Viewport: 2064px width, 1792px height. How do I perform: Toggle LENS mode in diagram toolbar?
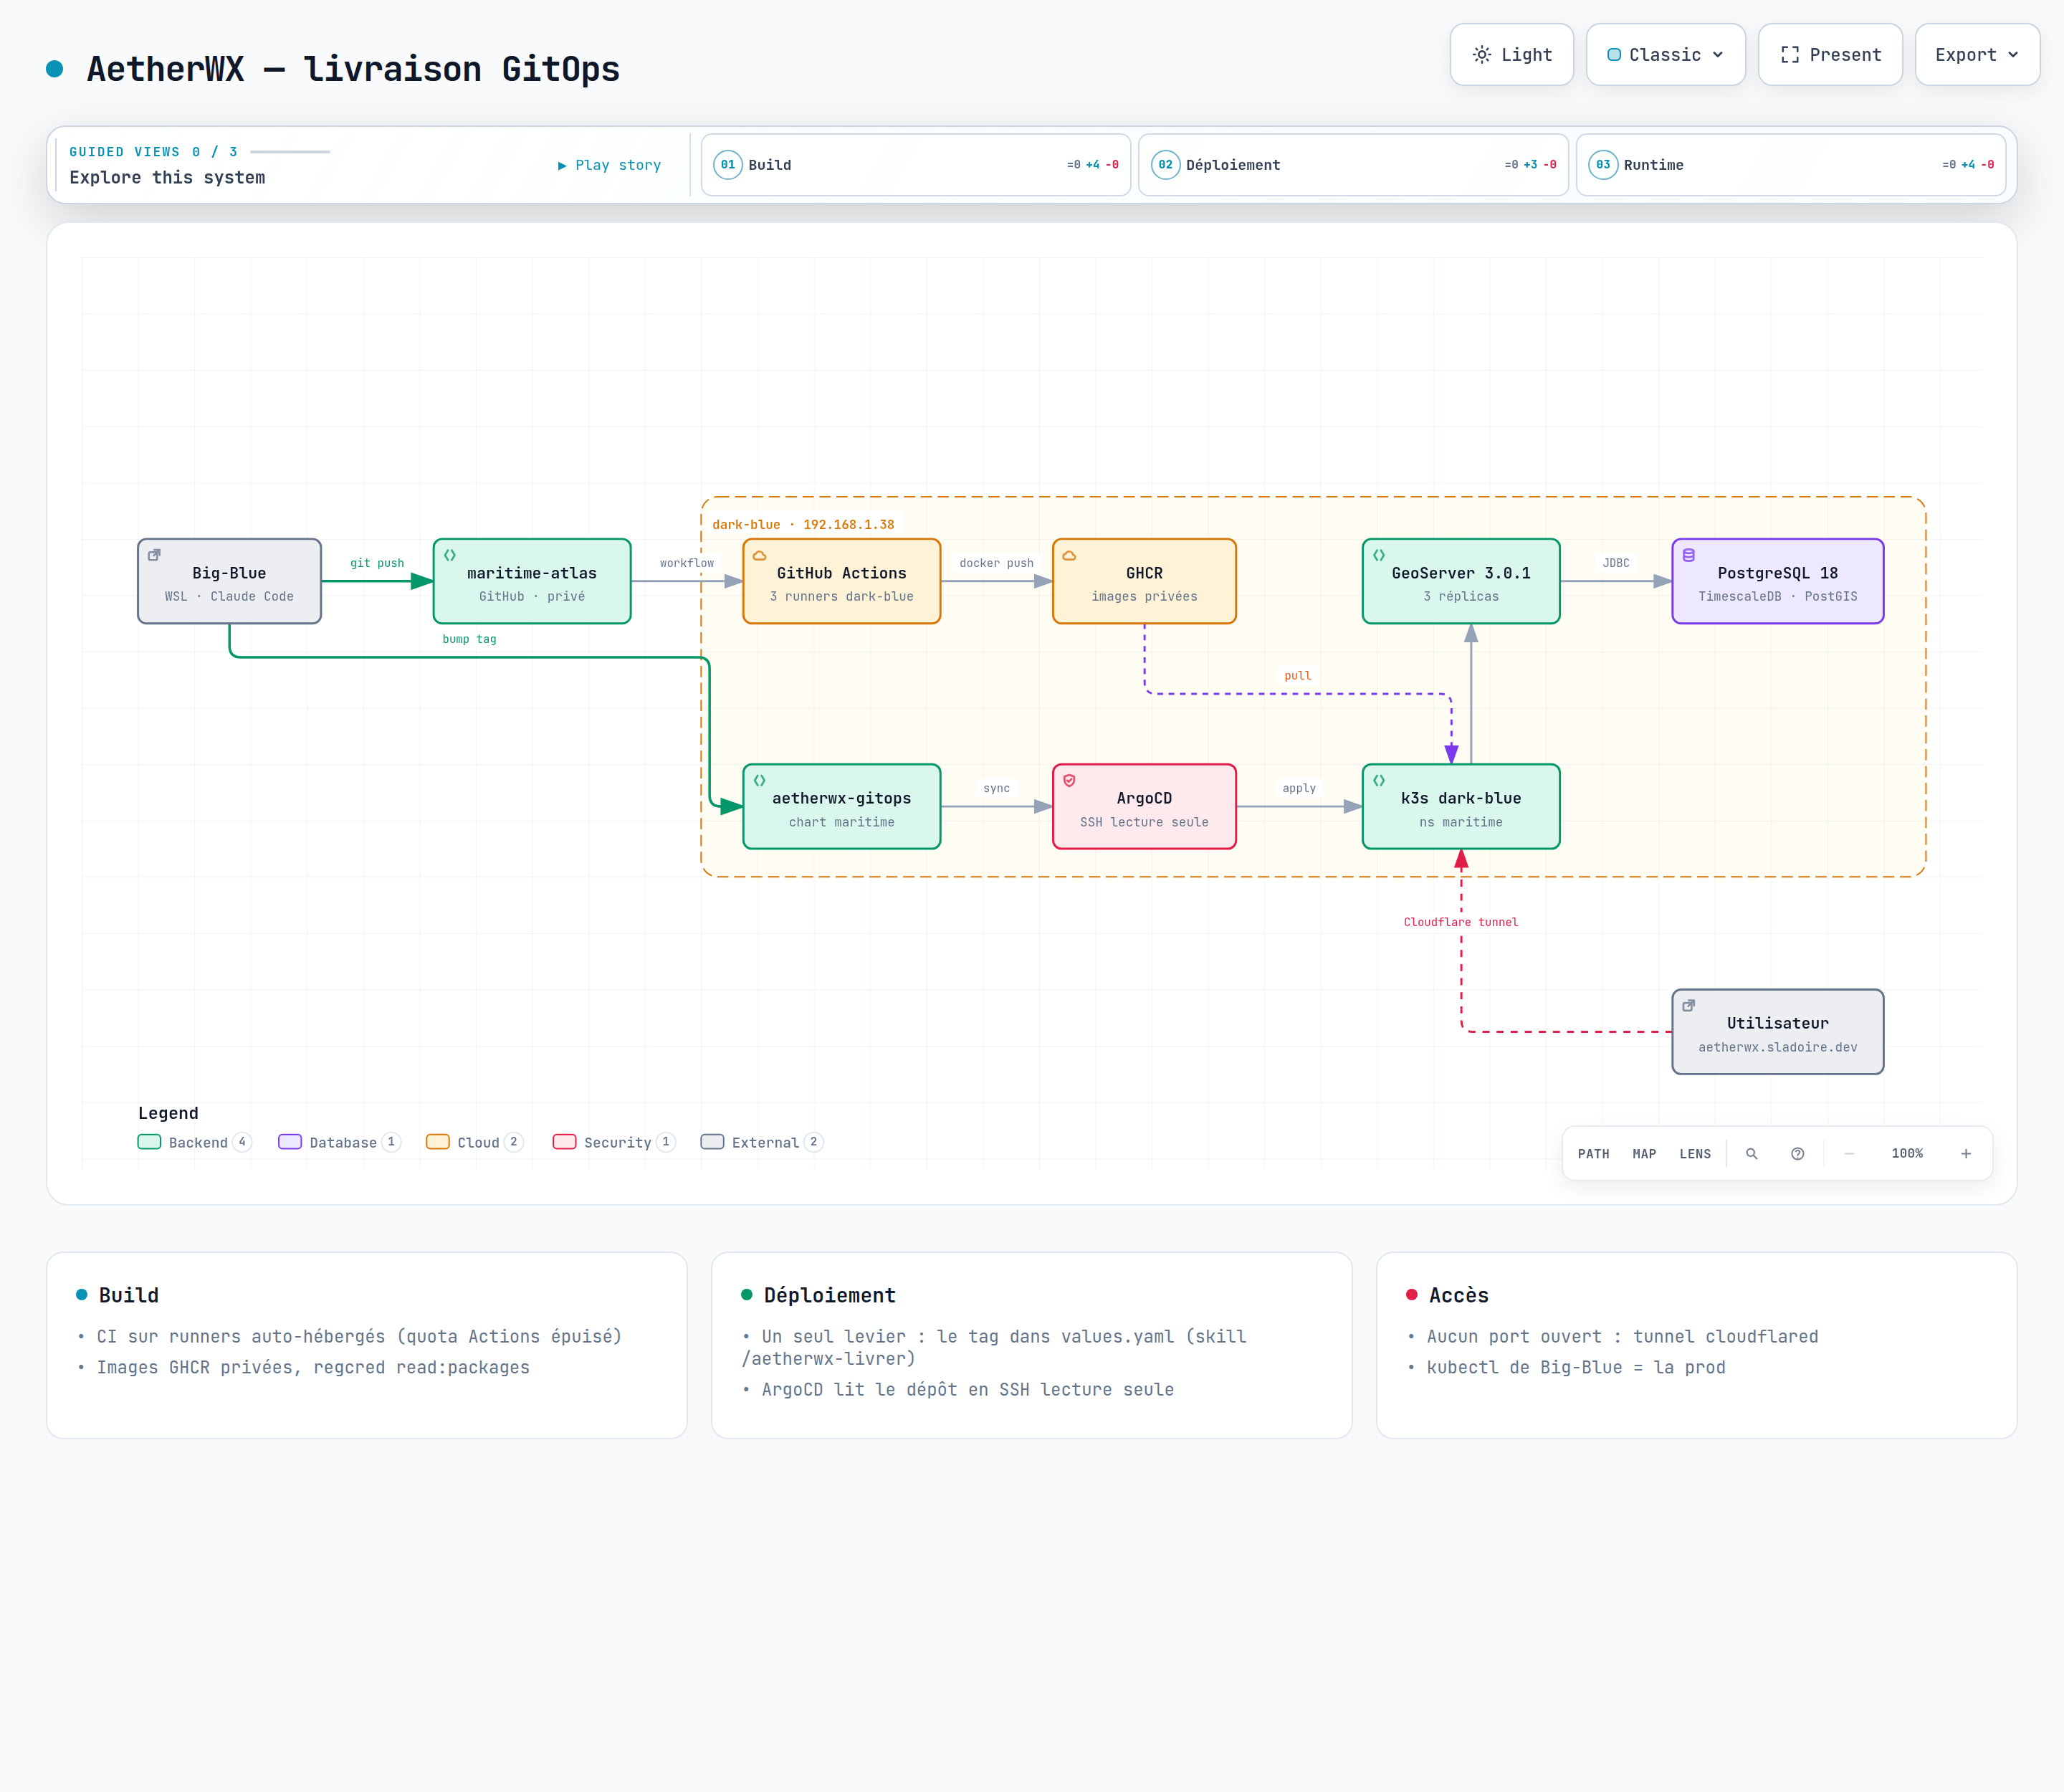1695,1154
